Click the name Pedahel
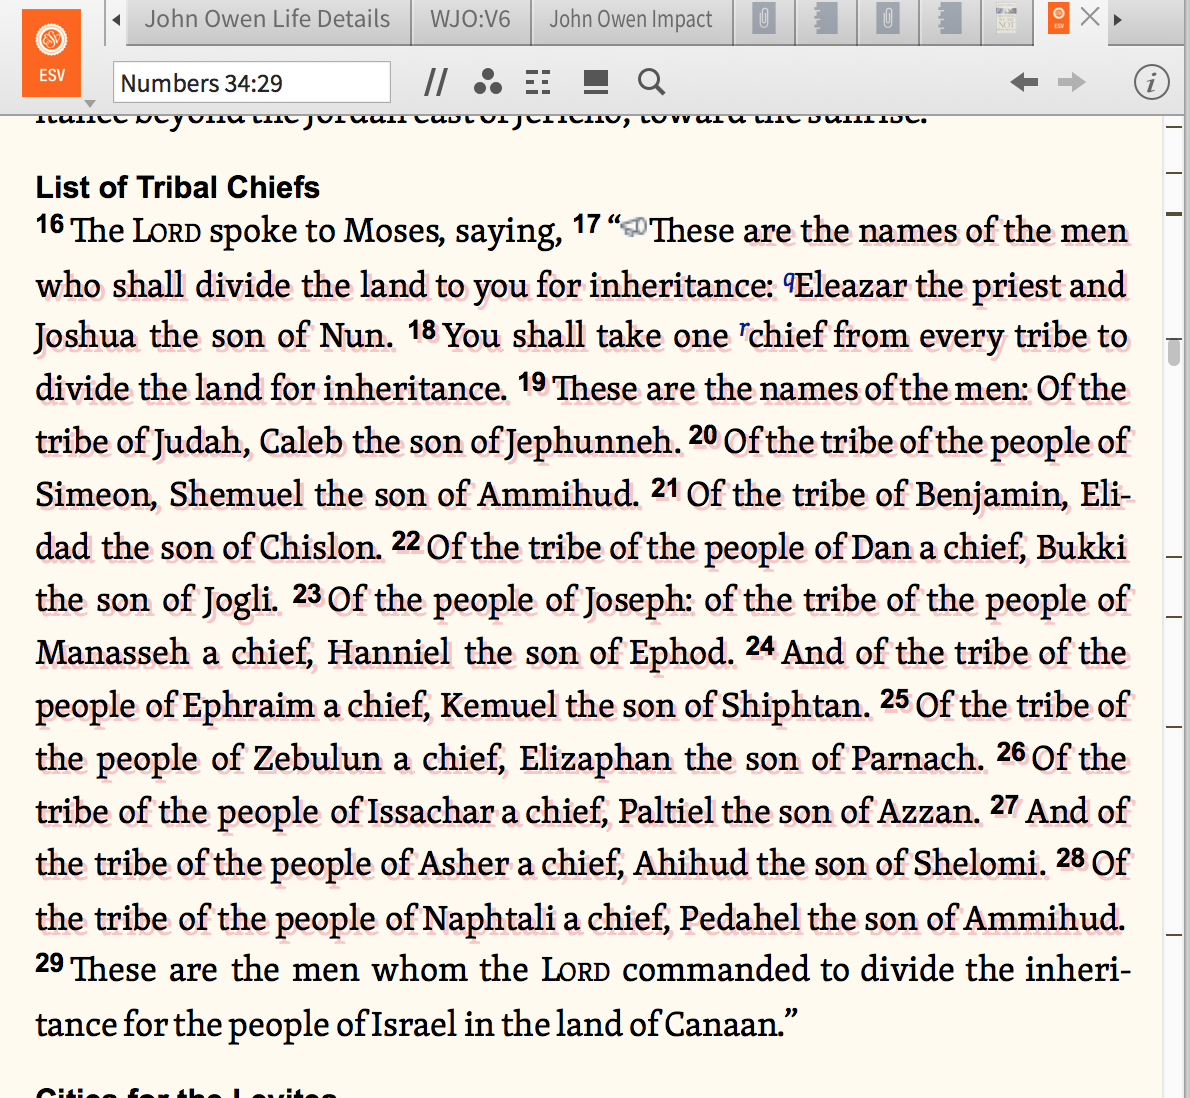1190x1098 pixels. click(739, 918)
